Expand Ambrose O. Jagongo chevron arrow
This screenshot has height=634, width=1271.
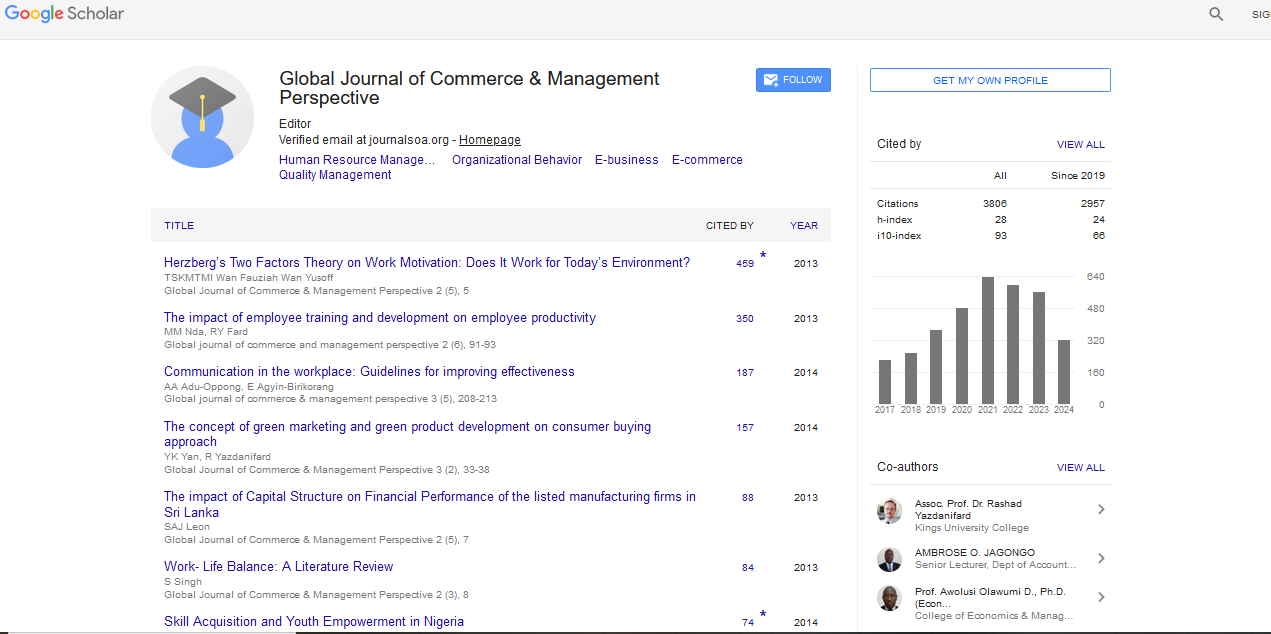pyautogui.click(x=1101, y=559)
